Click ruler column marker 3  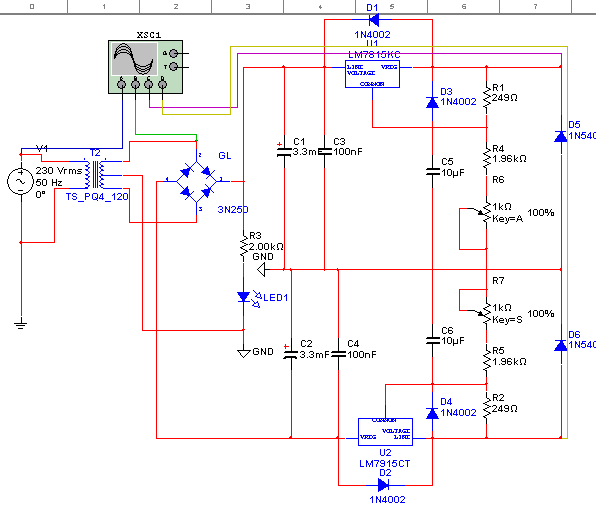click(x=248, y=6)
